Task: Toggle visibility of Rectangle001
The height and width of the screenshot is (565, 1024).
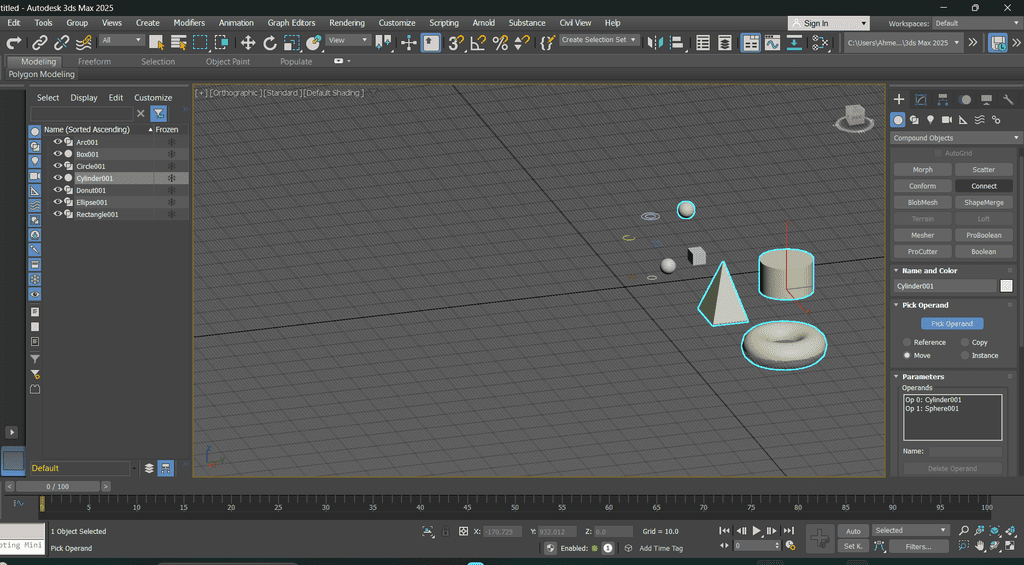Action: 57,214
